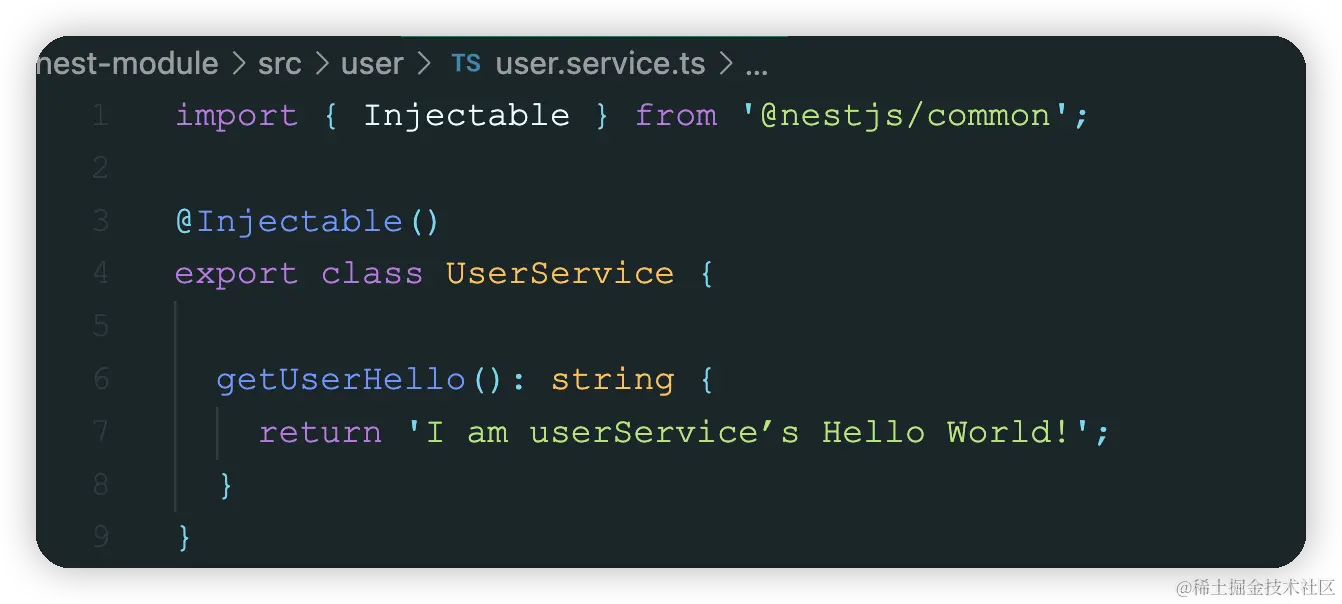Expand the trailing ellipsis breadcrumb
1342x604 pixels.
click(756, 66)
